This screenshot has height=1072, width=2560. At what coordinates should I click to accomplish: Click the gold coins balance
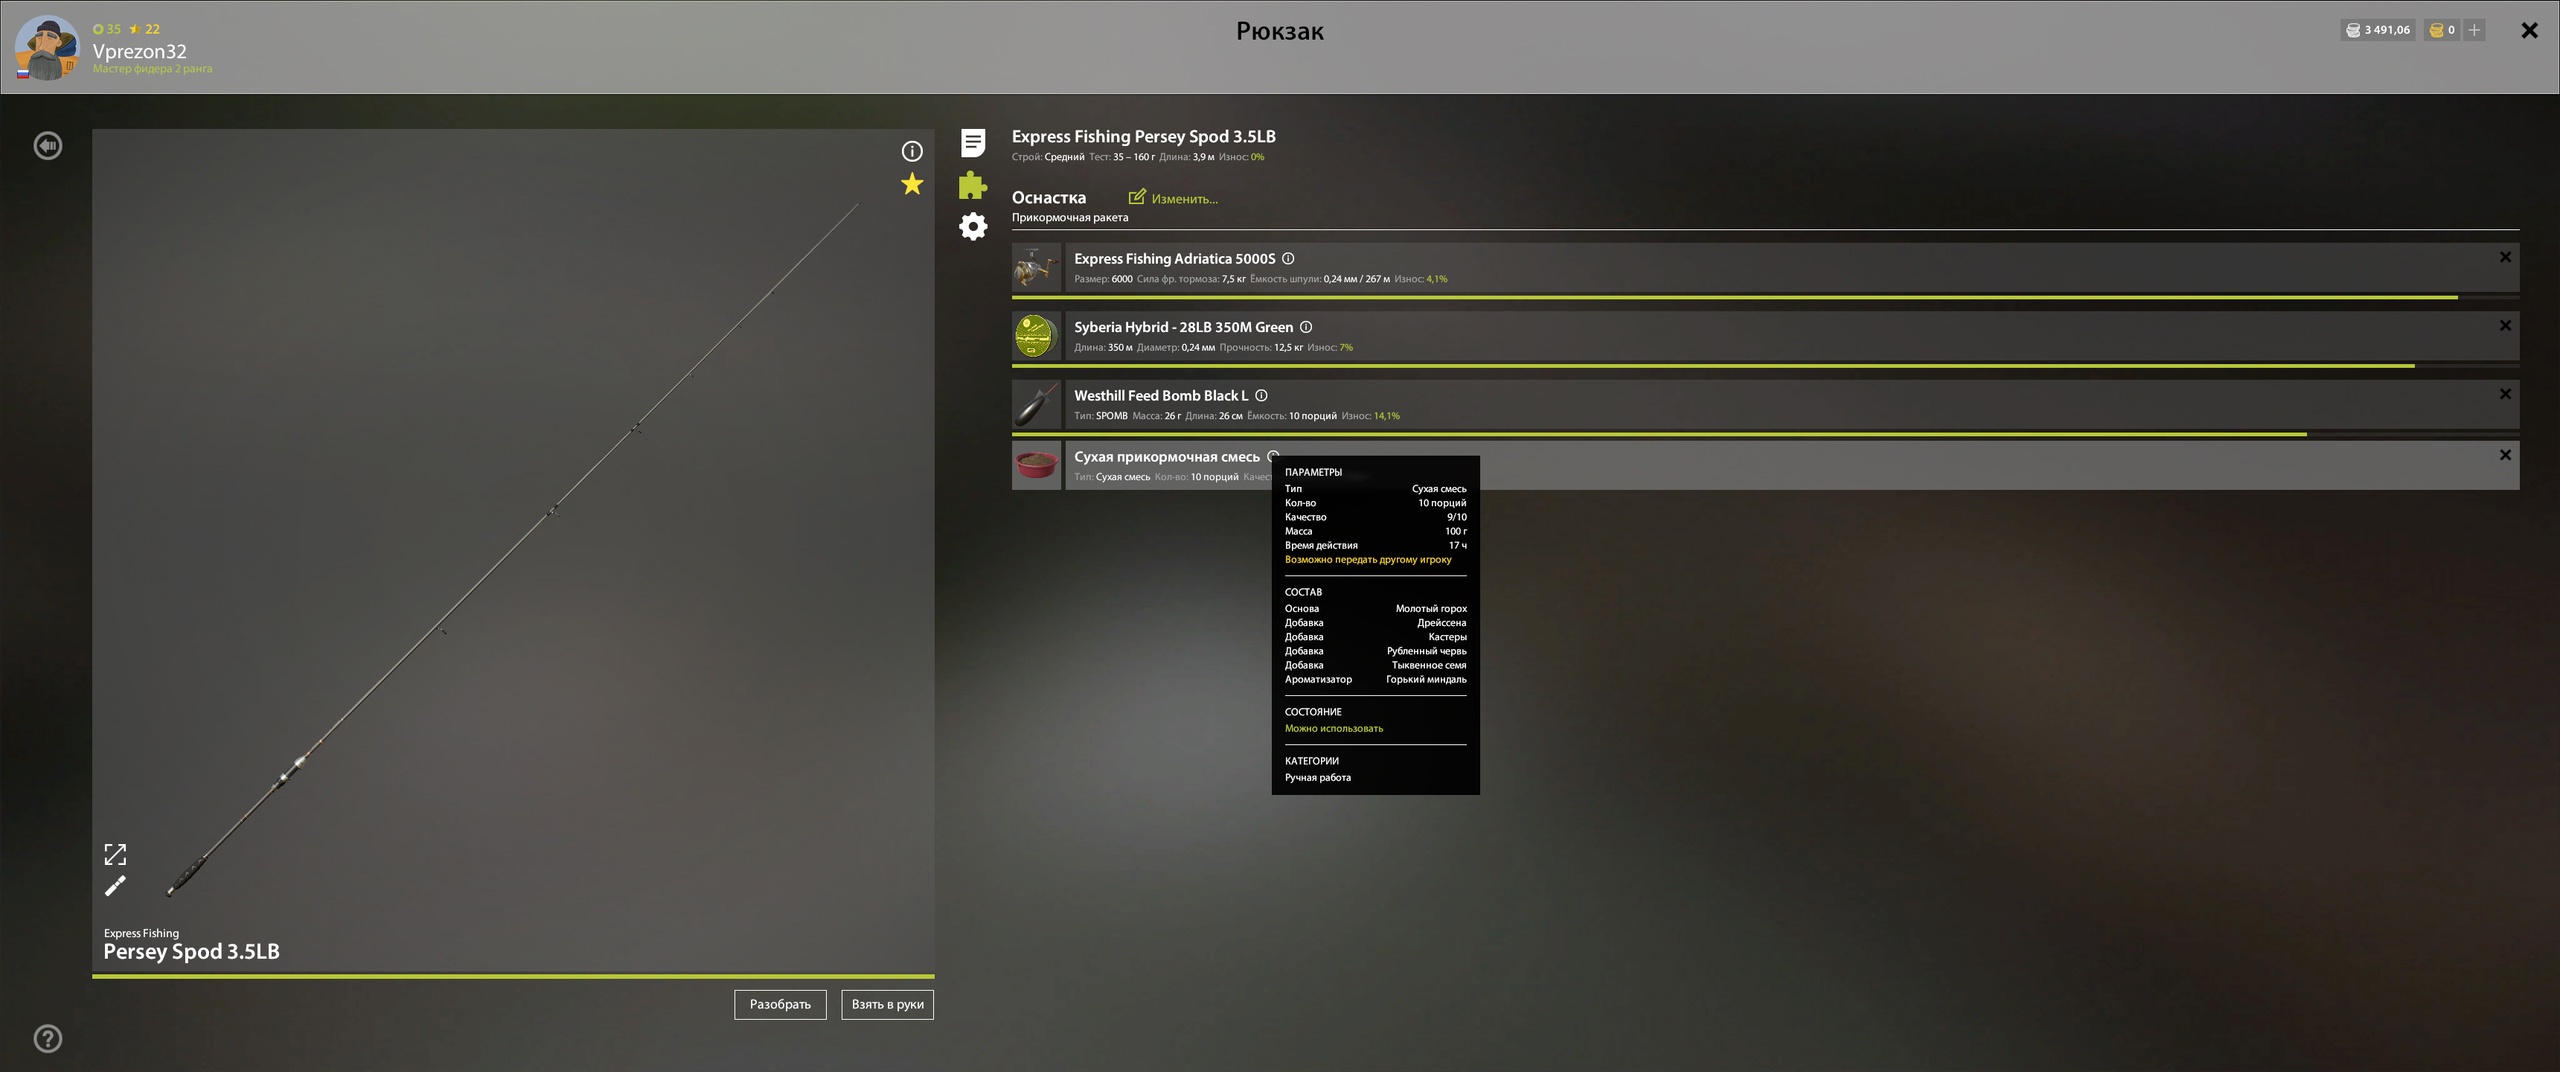coord(2442,30)
